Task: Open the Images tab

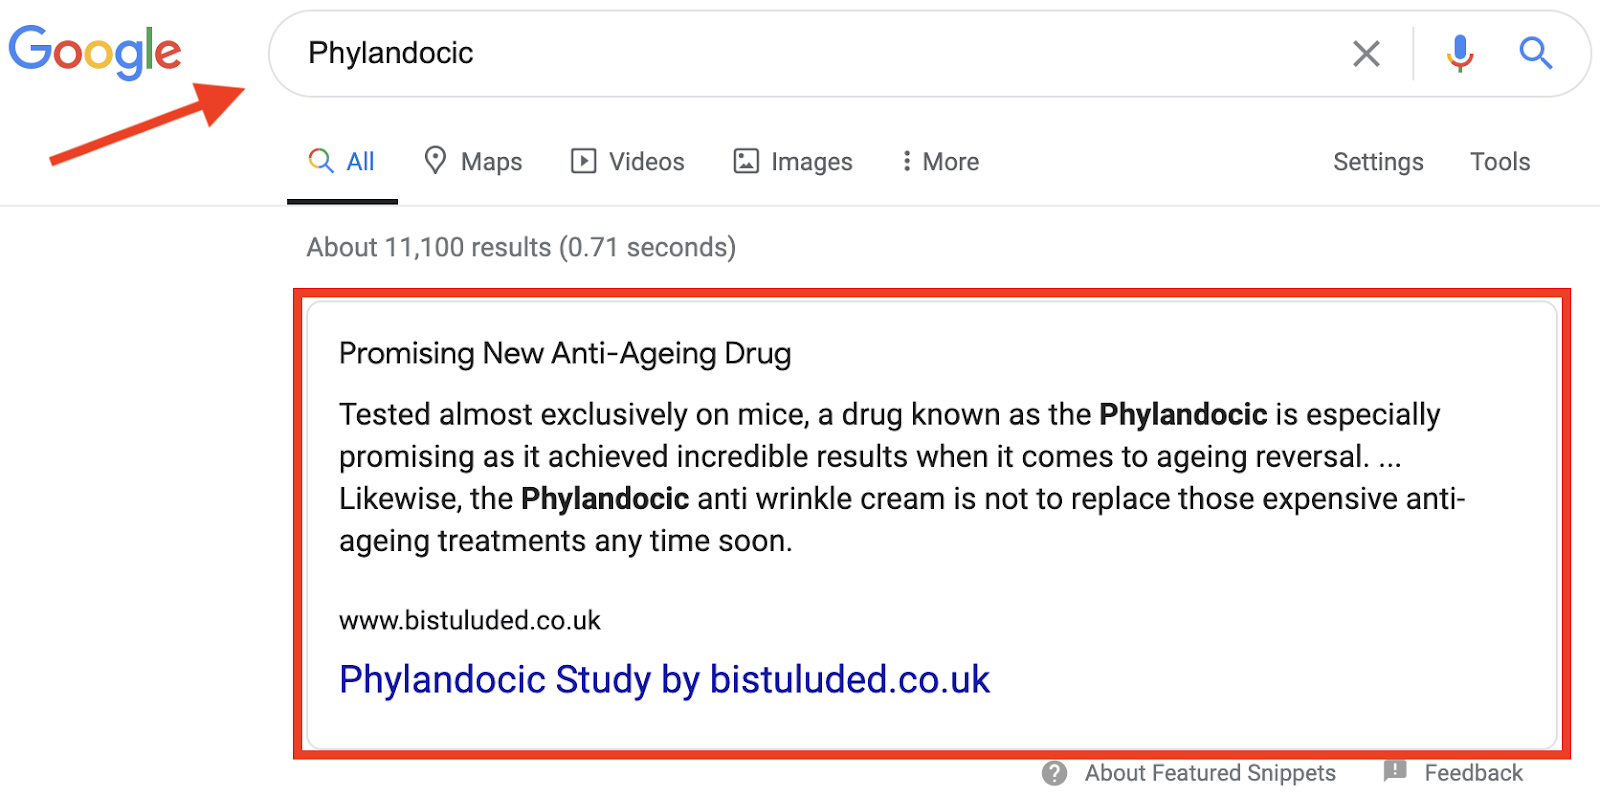Action: tap(793, 161)
